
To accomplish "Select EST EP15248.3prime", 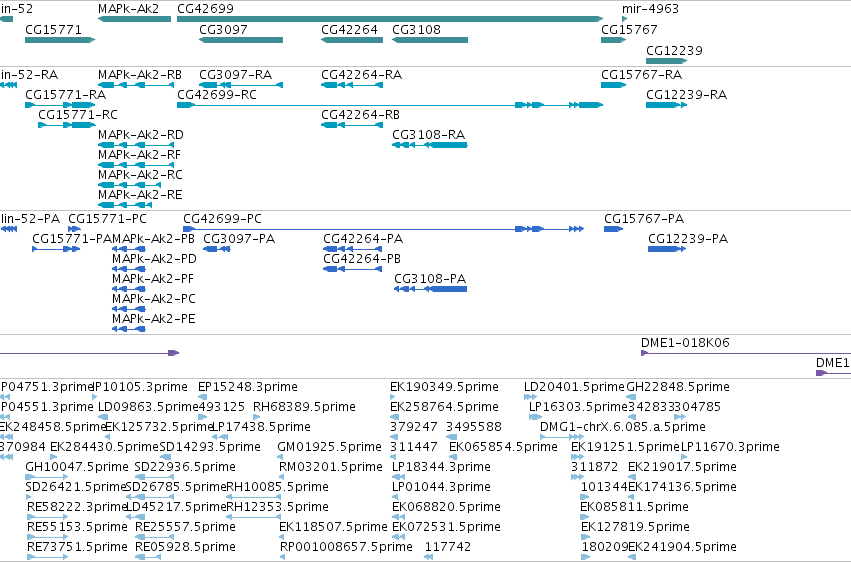I will [202, 397].
